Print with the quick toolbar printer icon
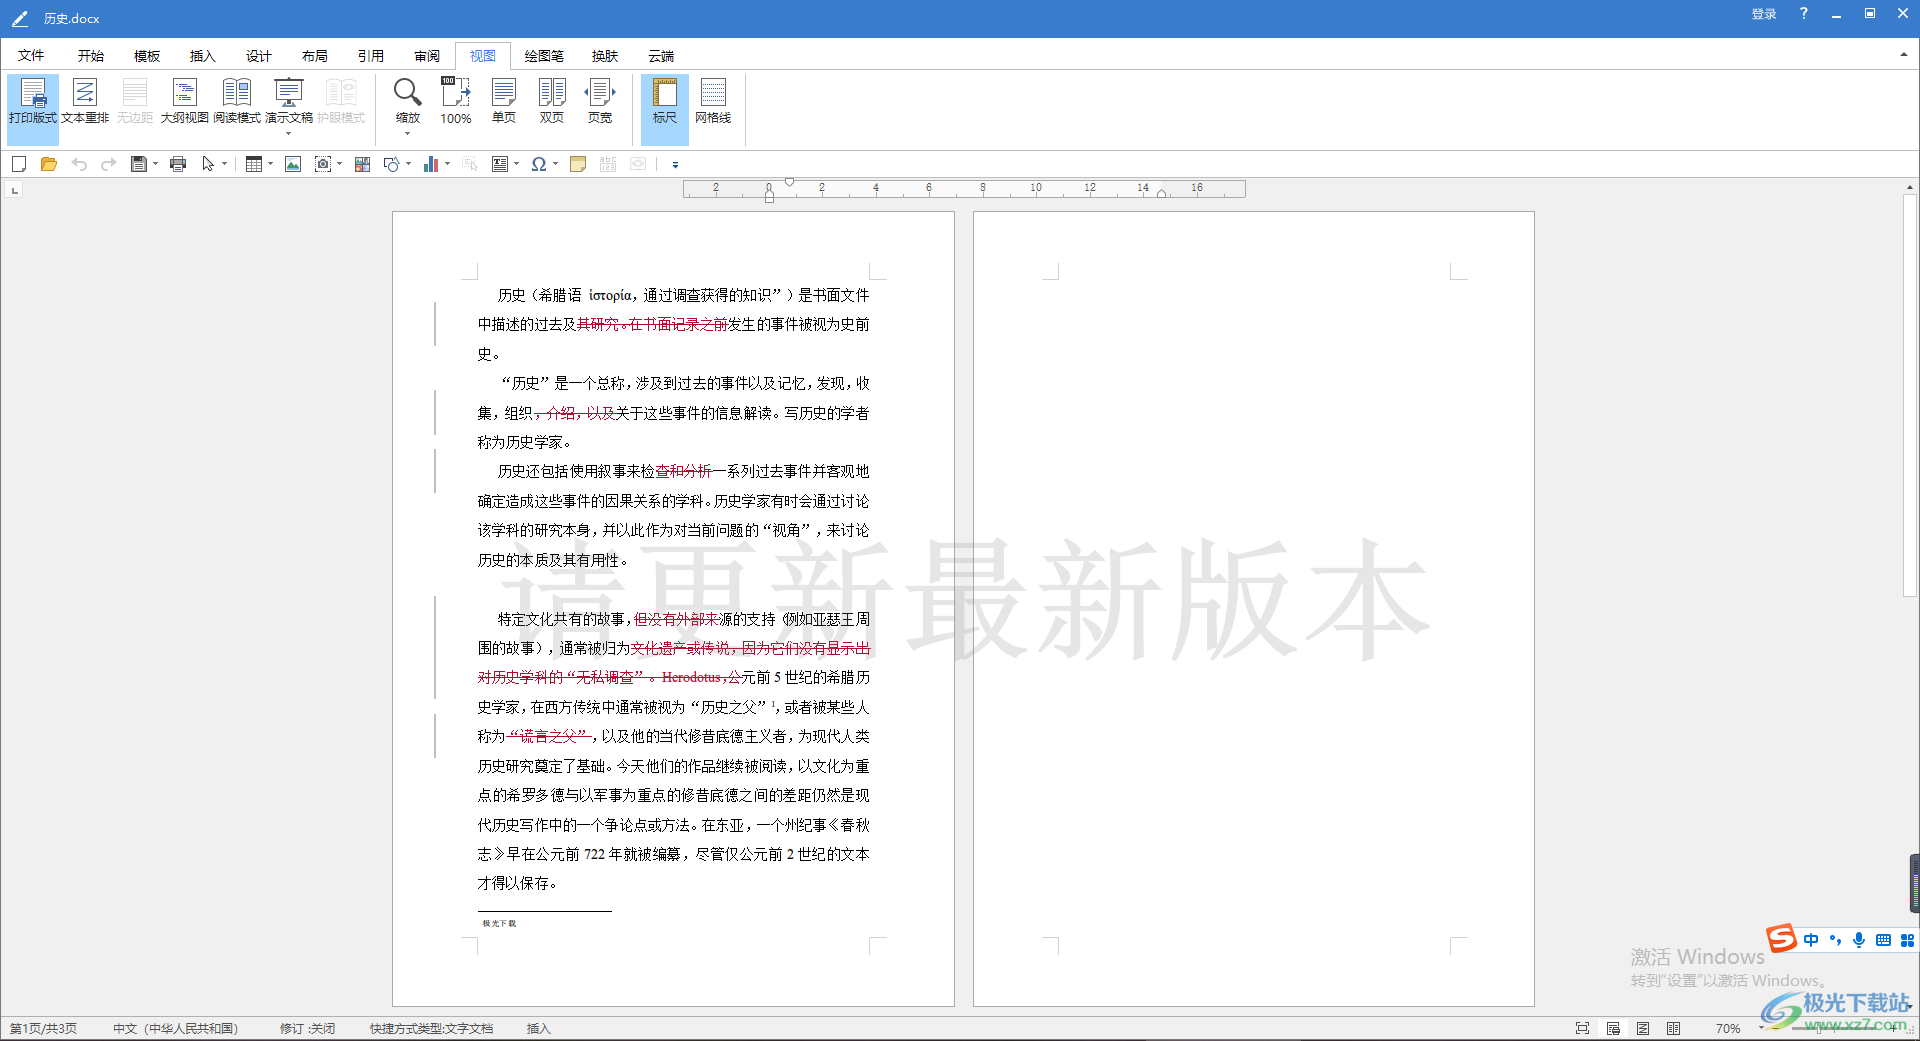Viewport: 1920px width, 1041px height. [178, 164]
